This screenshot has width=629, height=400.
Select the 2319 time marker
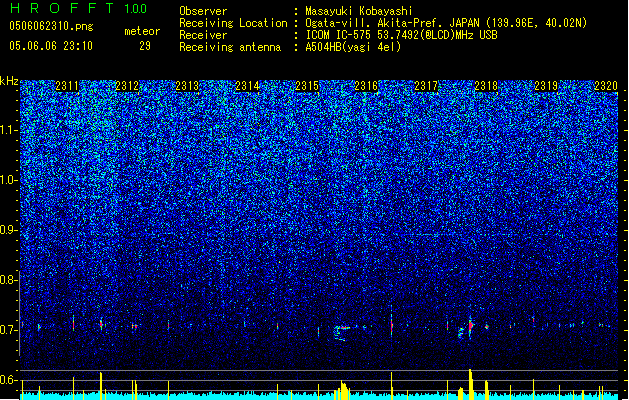(x=546, y=86)
